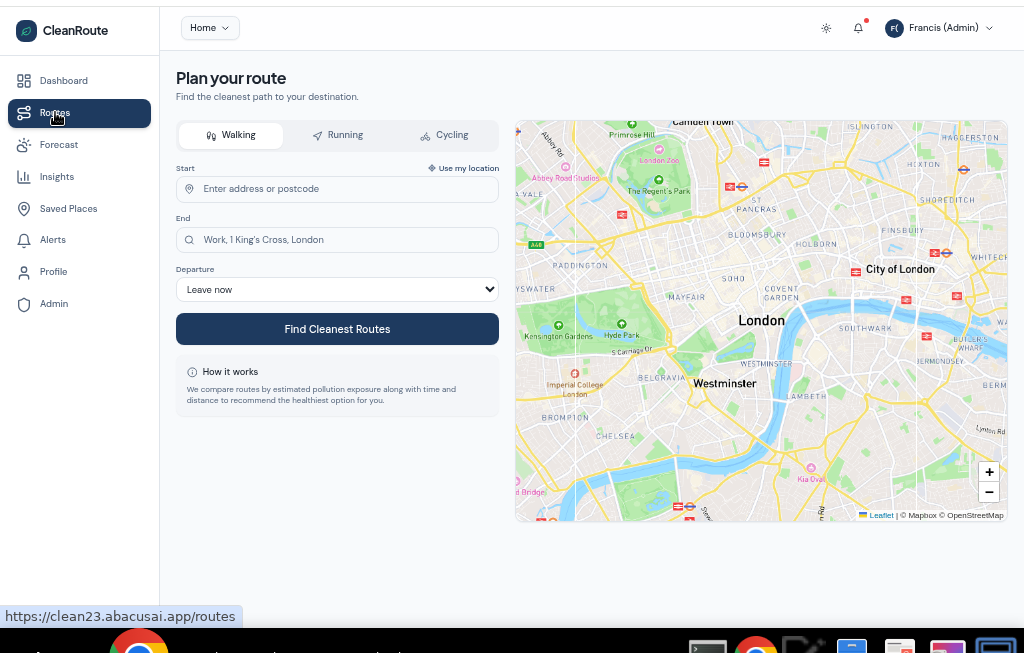Click Kia Oval marker on map

coord(811,468)
